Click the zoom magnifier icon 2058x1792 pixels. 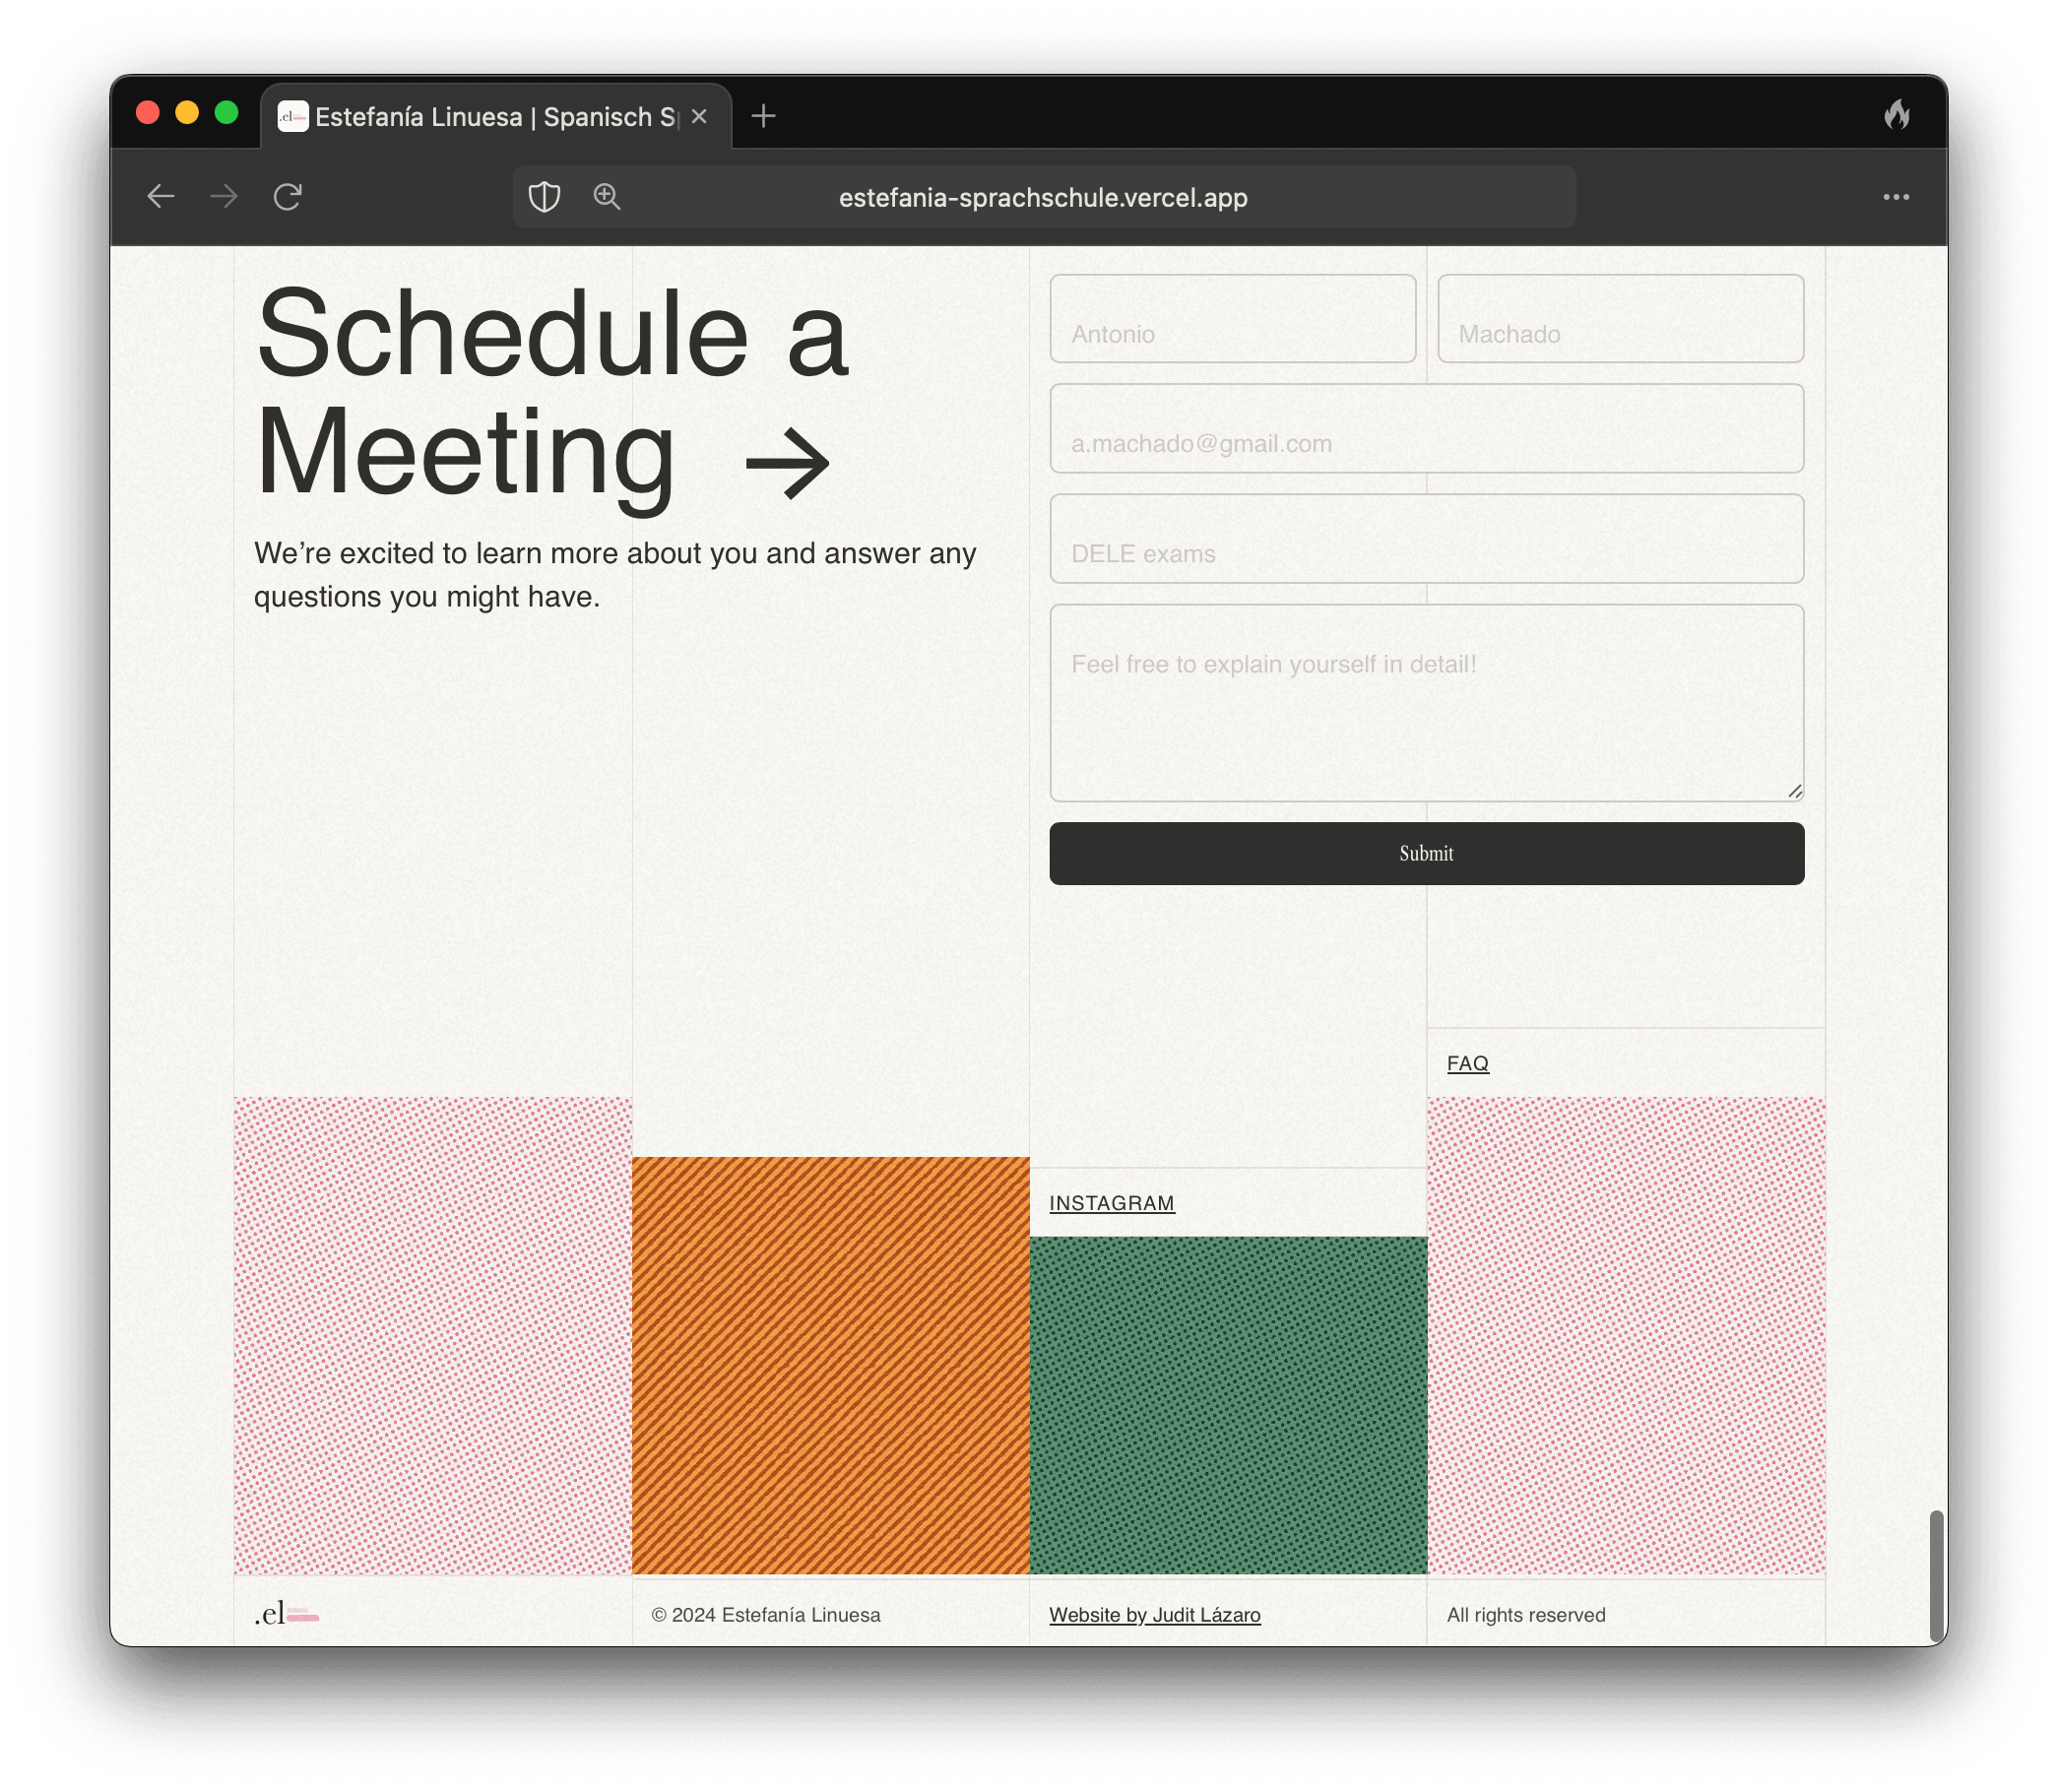coord(607,197)
